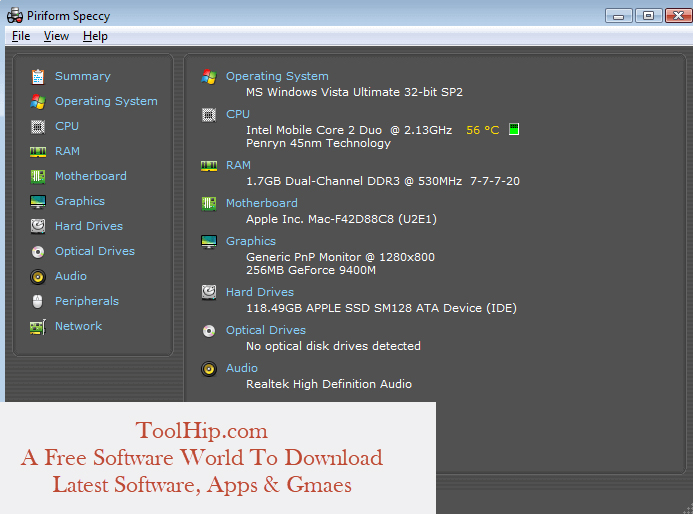Viewport: 693px width, 514px height.
Task: Click the RAM icon in summary panel
Action: pos(209,166)
